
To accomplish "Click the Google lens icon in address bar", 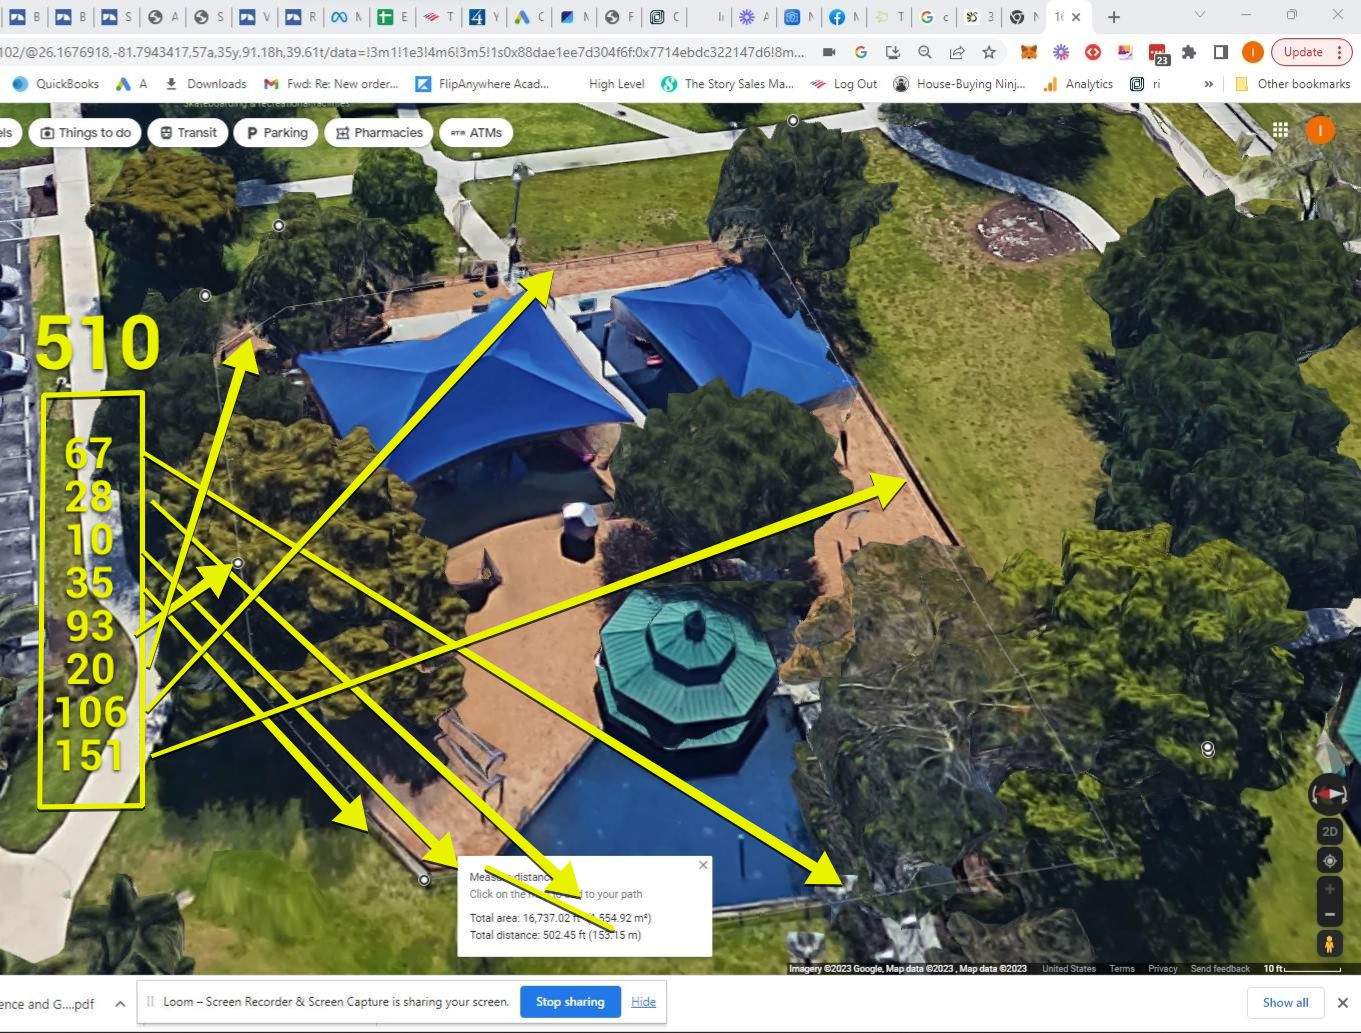I will tap(860, 52).
